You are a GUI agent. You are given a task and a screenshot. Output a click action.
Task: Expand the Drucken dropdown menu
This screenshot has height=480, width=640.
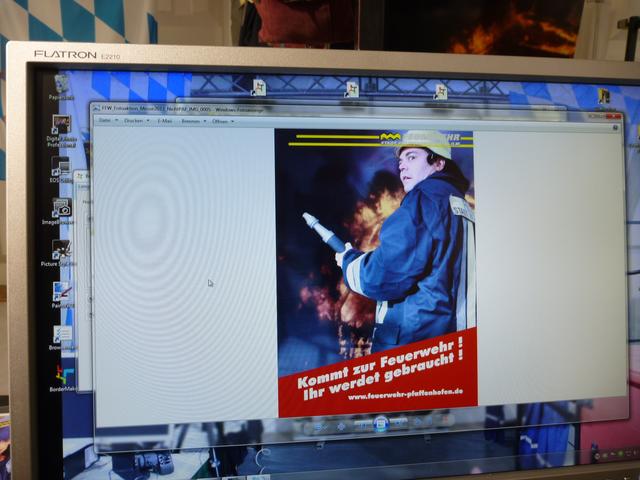point(134,120)
